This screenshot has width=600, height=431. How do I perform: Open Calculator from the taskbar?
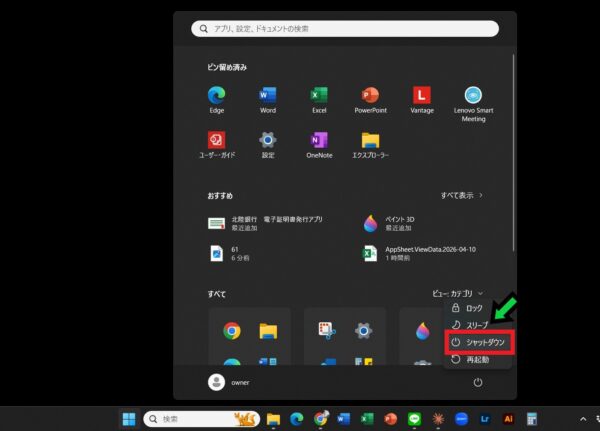pyautogui.click(x=532, y=419)
